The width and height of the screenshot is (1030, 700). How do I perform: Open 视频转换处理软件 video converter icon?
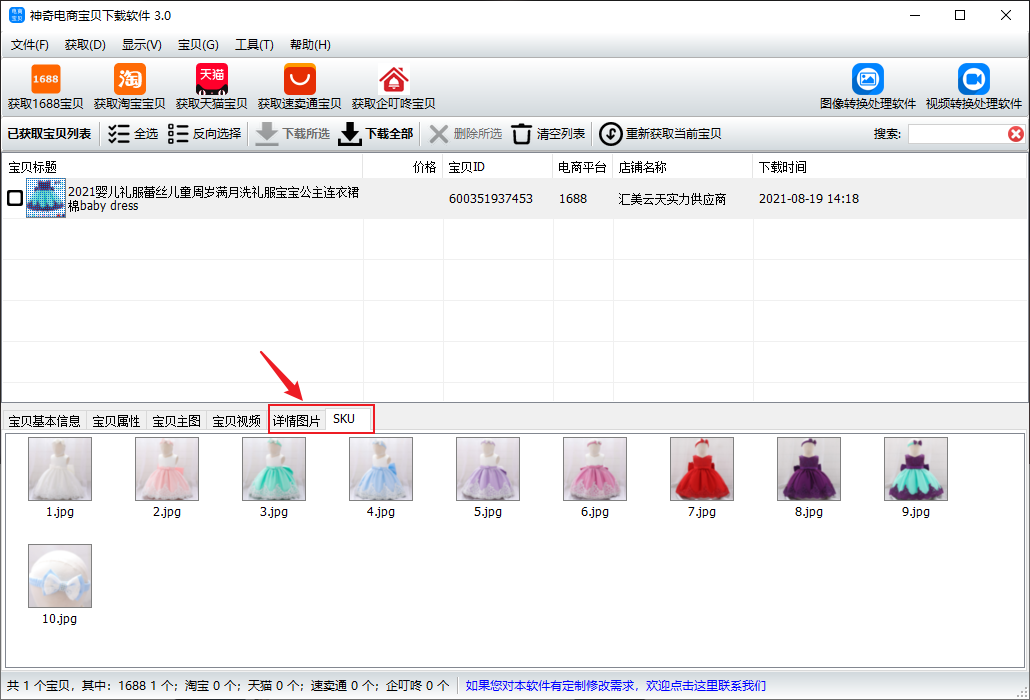974,79
